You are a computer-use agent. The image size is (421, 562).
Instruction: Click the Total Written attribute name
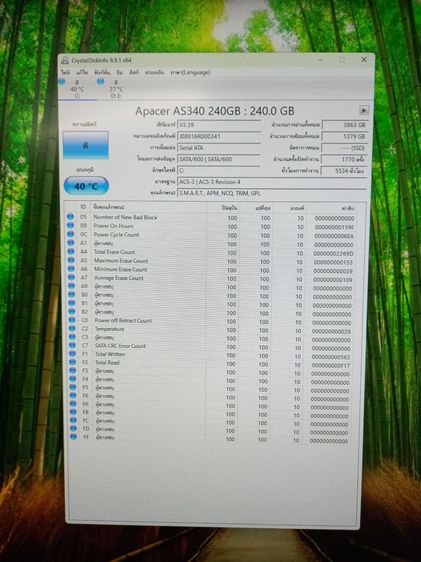pos(110,354)
